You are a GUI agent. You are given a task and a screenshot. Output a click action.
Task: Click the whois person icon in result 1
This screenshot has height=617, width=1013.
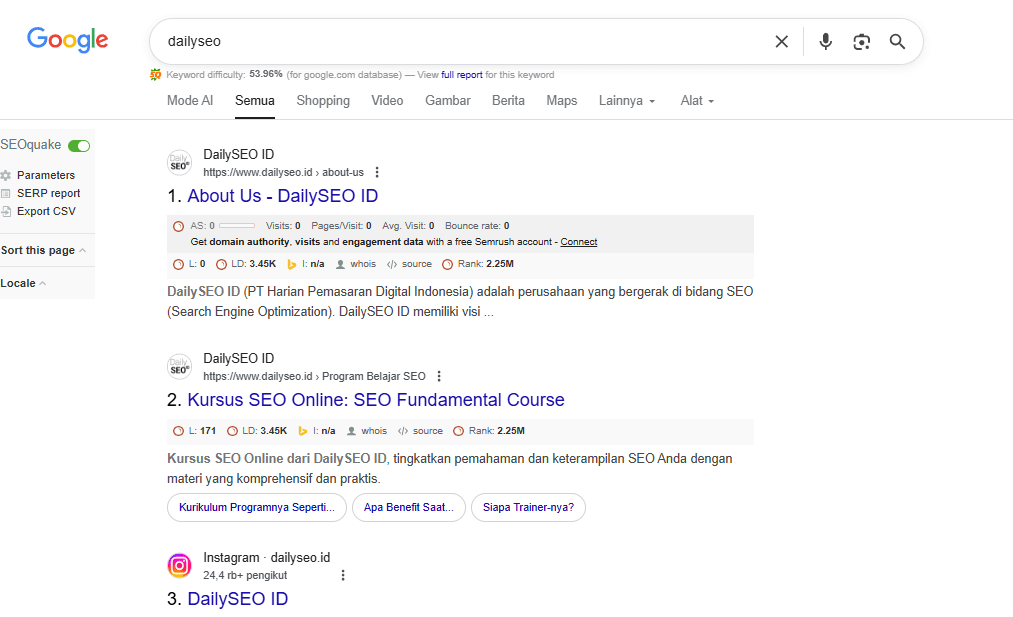(x=340, y=264)
